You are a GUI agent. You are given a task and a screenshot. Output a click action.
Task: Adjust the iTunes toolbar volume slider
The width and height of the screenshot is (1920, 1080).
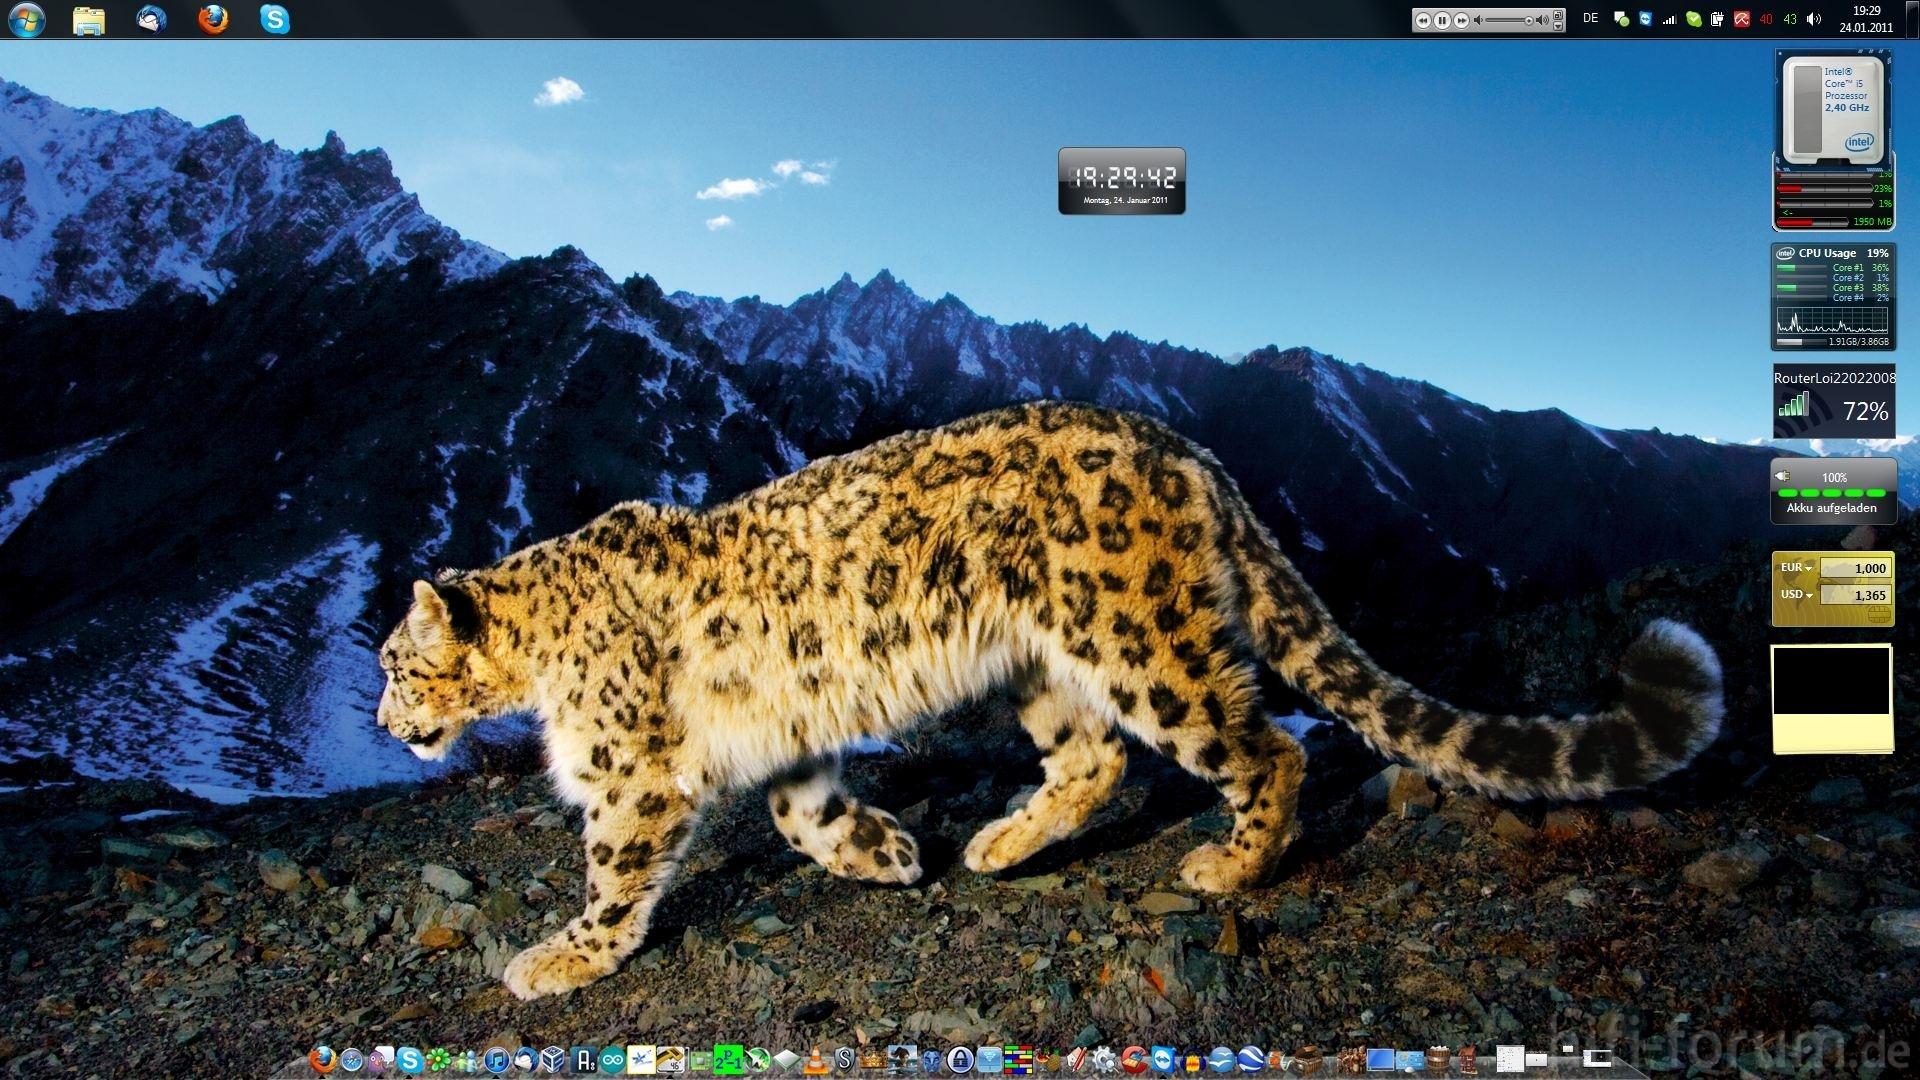[x=1508, y=20]
